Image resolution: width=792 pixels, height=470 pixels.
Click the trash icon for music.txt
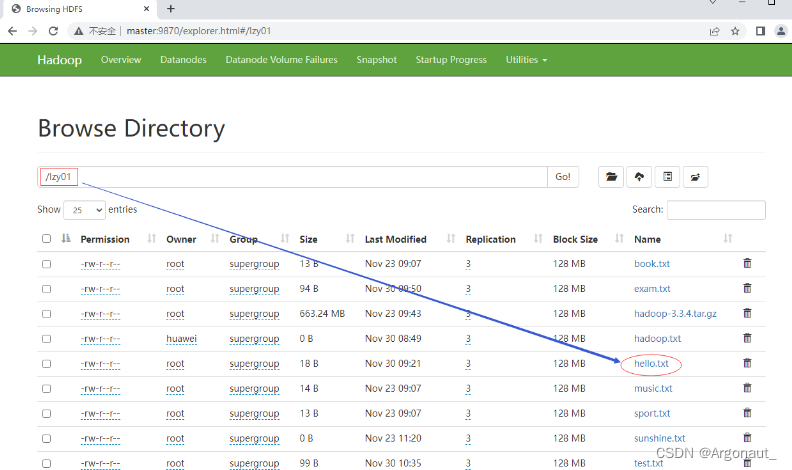(x=746, y=388)
